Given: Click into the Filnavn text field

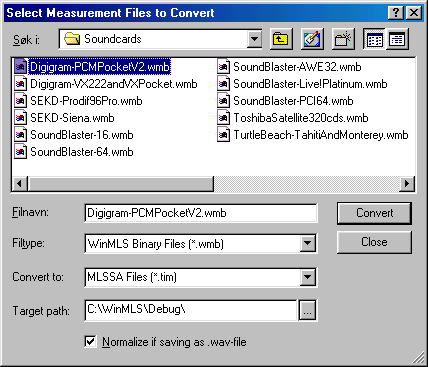Looking at the screenshot, I should [x=201, y=213].
